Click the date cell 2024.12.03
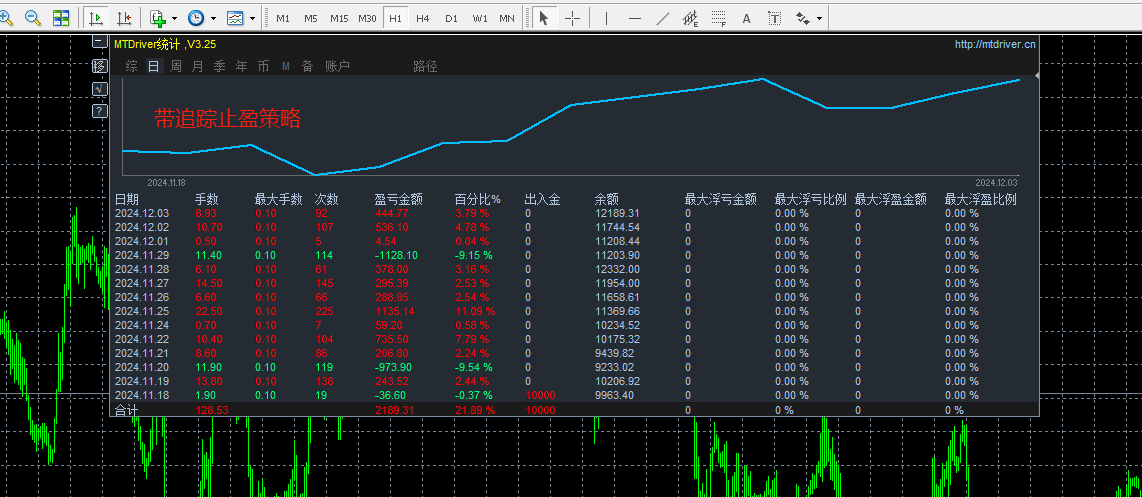 (x=142, y=213)
